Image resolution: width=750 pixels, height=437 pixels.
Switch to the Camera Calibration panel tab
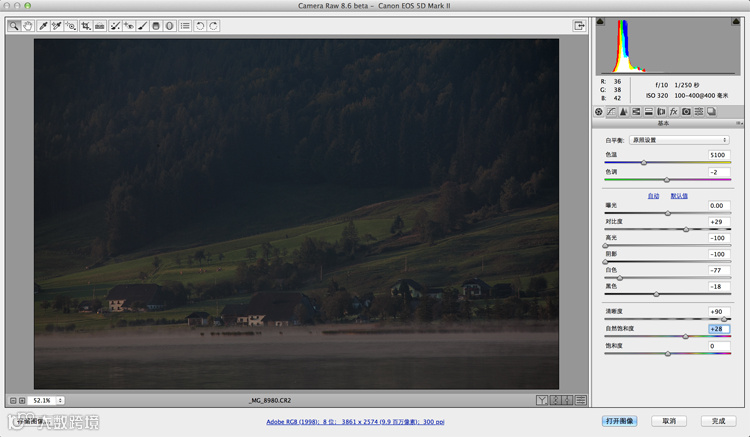pyautogui.click(x=686, y=111)
